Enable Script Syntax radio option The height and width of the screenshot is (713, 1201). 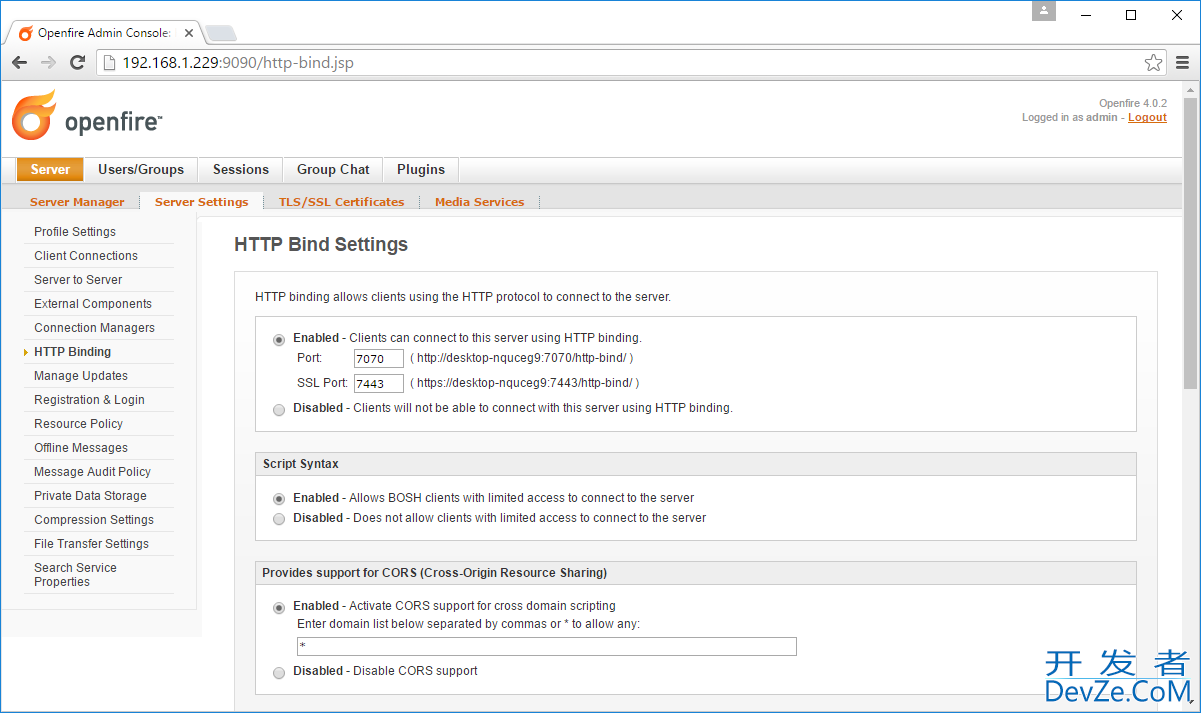tap(279, 499)
